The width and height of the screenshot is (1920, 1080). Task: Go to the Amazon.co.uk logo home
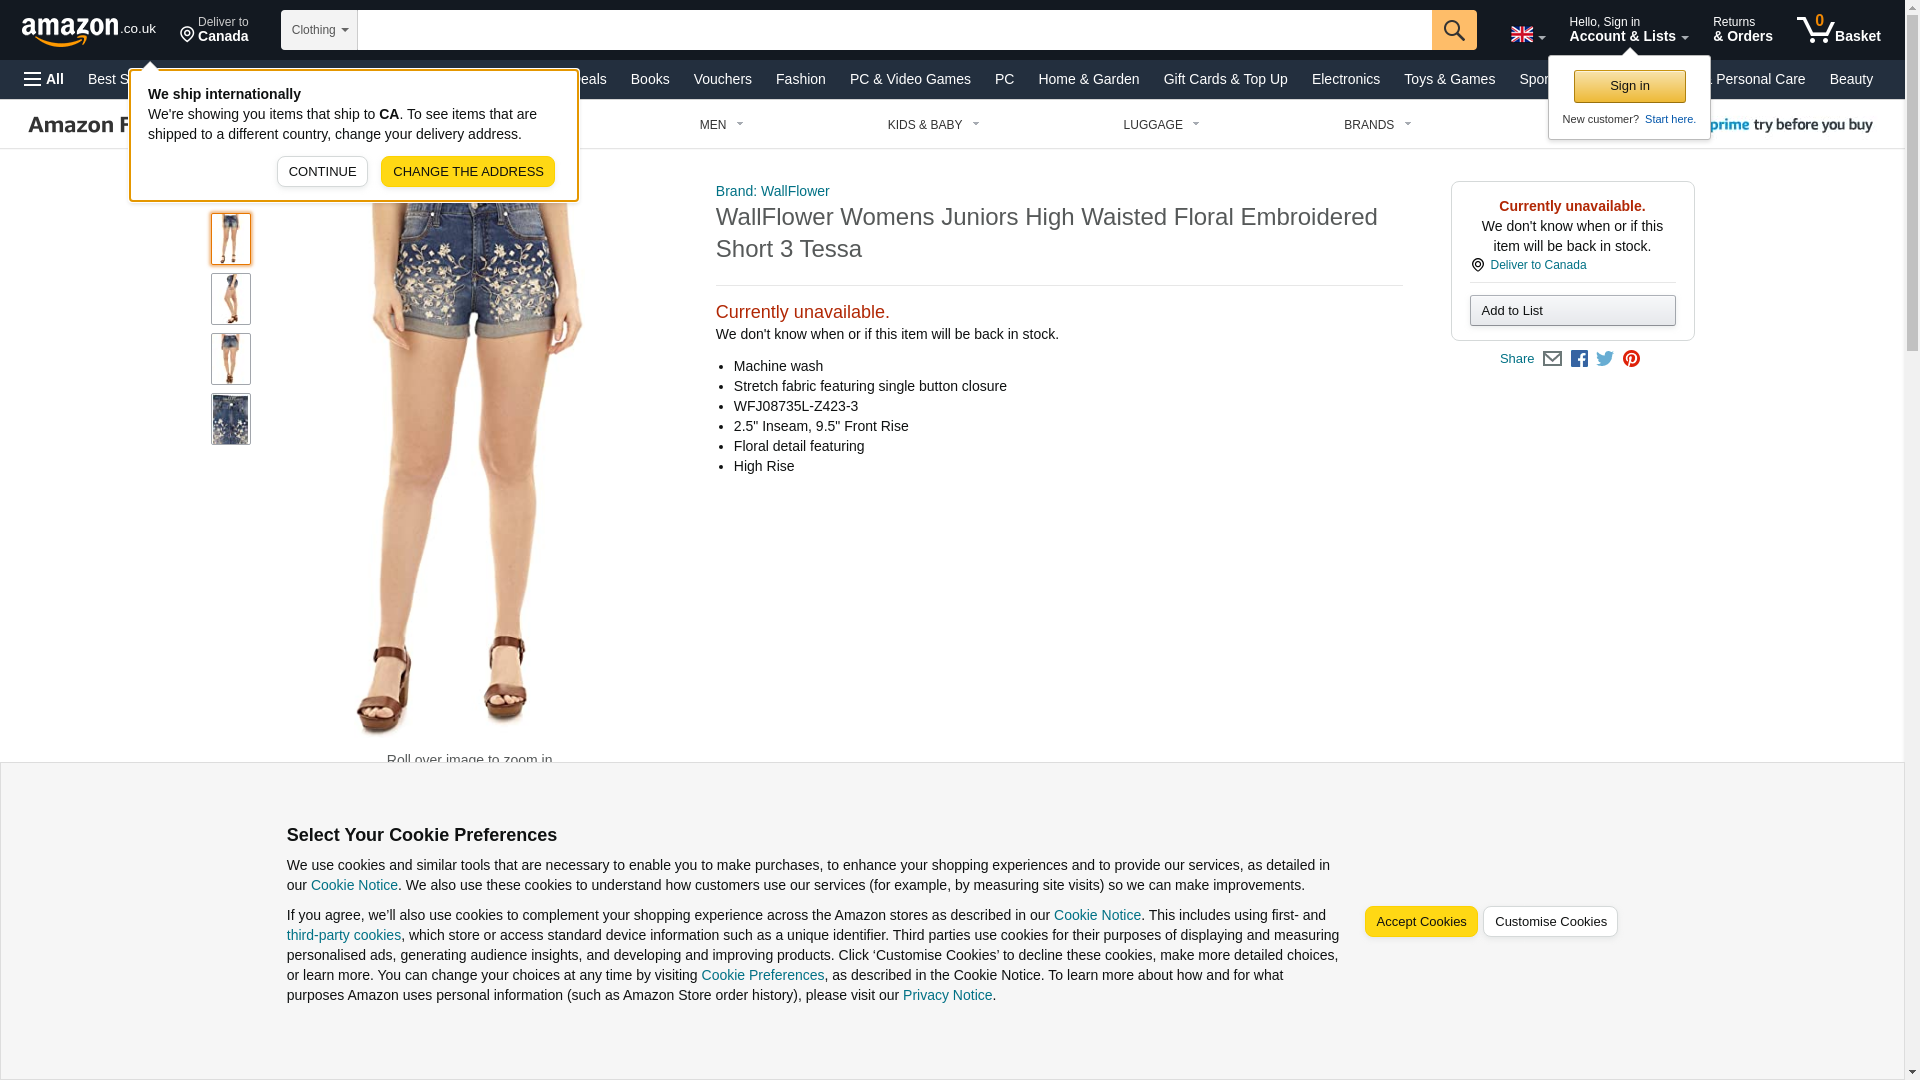tap(89, 30)
